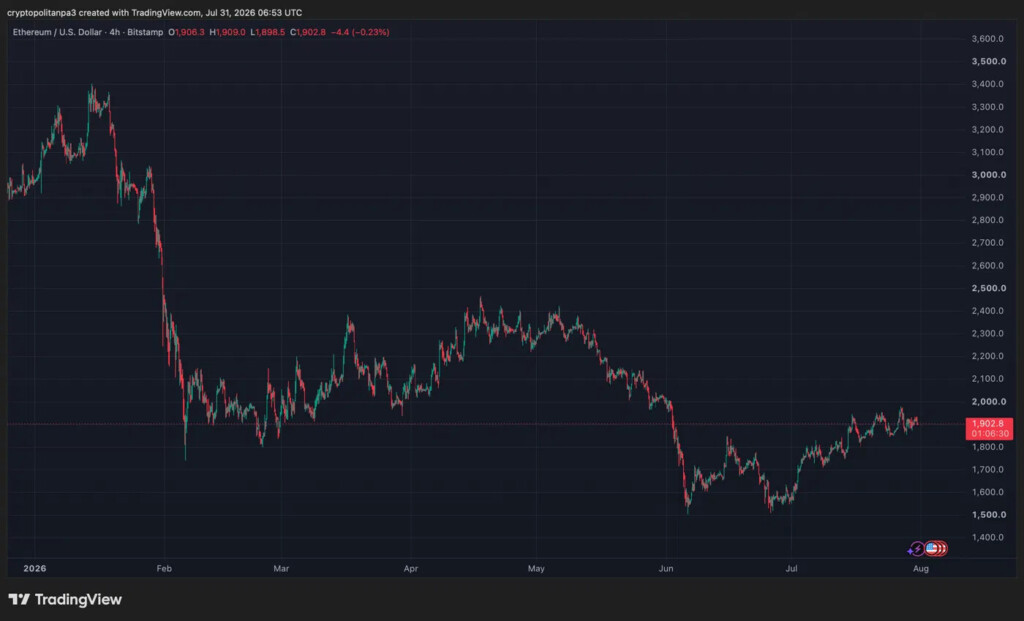Click the Aug label on time axis

920,569
